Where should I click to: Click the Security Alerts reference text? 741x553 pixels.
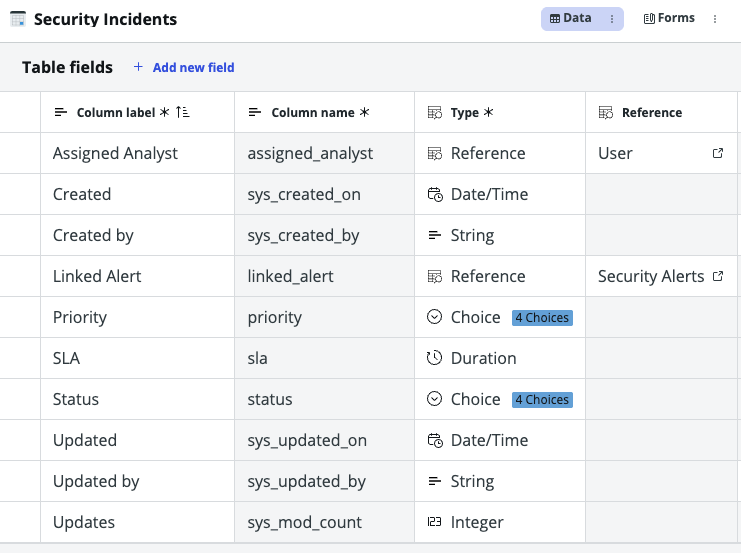click(651, 276)
